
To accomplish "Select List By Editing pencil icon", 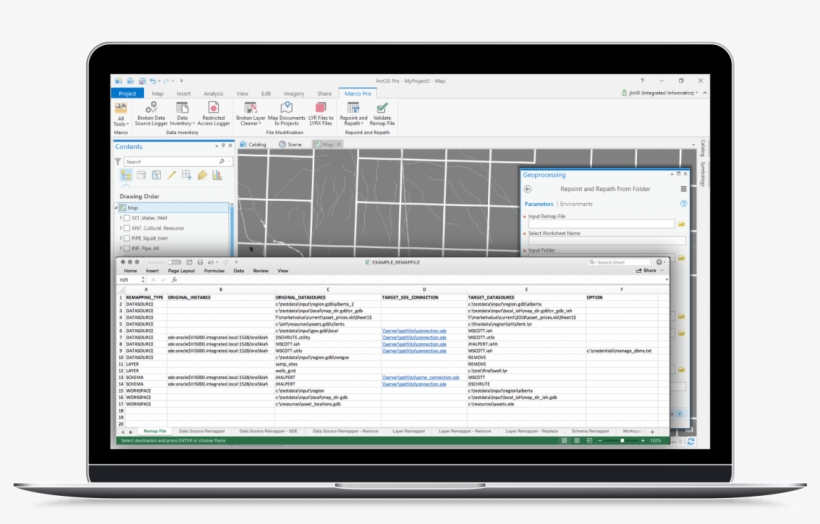I will (x=171, y=175).
